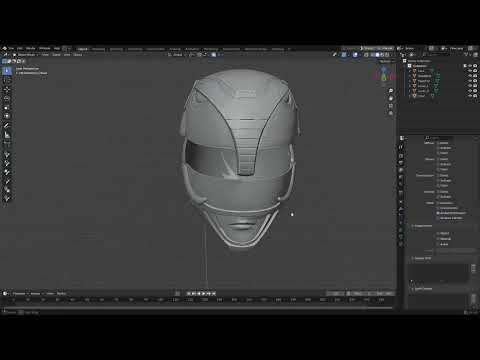Click the timeline frame ruler

[198, 300]
